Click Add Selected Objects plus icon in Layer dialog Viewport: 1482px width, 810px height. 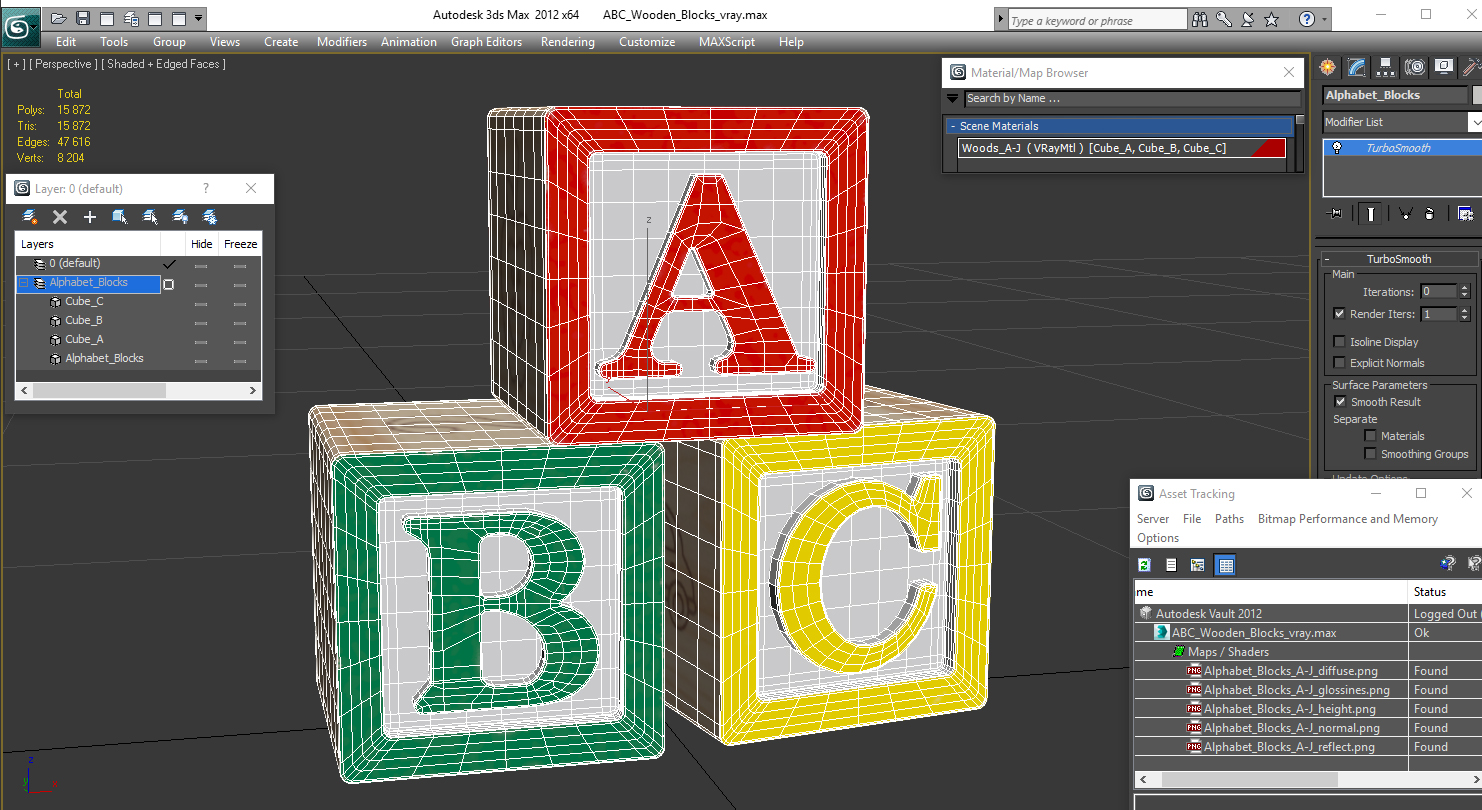pyautogui.click(x=90, y=217)
